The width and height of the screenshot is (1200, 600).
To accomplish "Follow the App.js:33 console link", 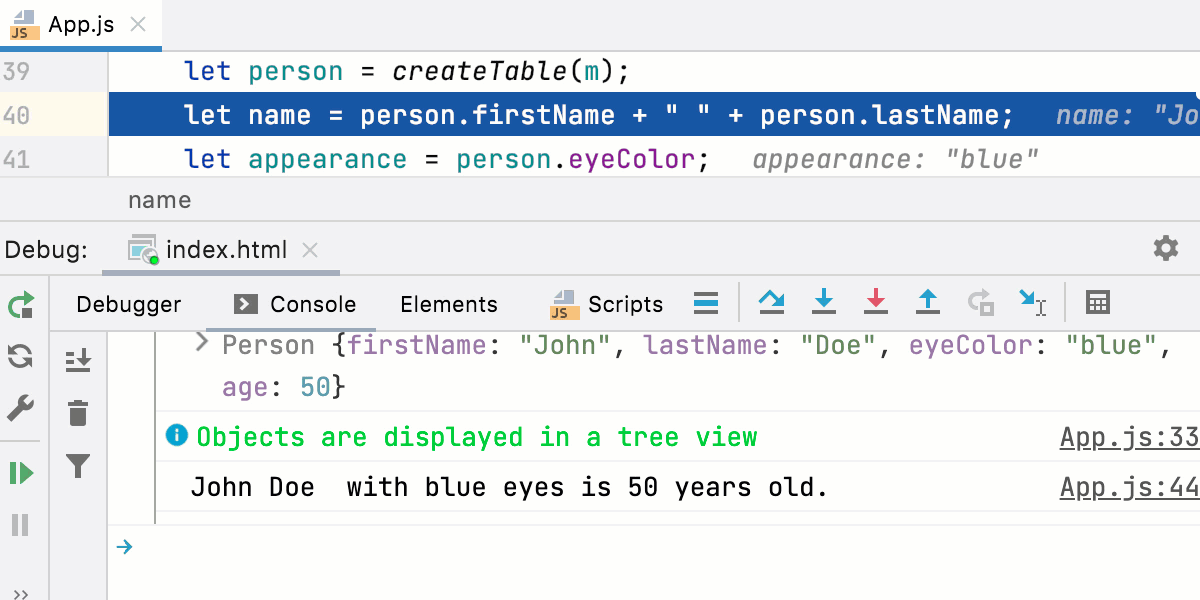I will pyautogui.click(x=1128, y=437).
